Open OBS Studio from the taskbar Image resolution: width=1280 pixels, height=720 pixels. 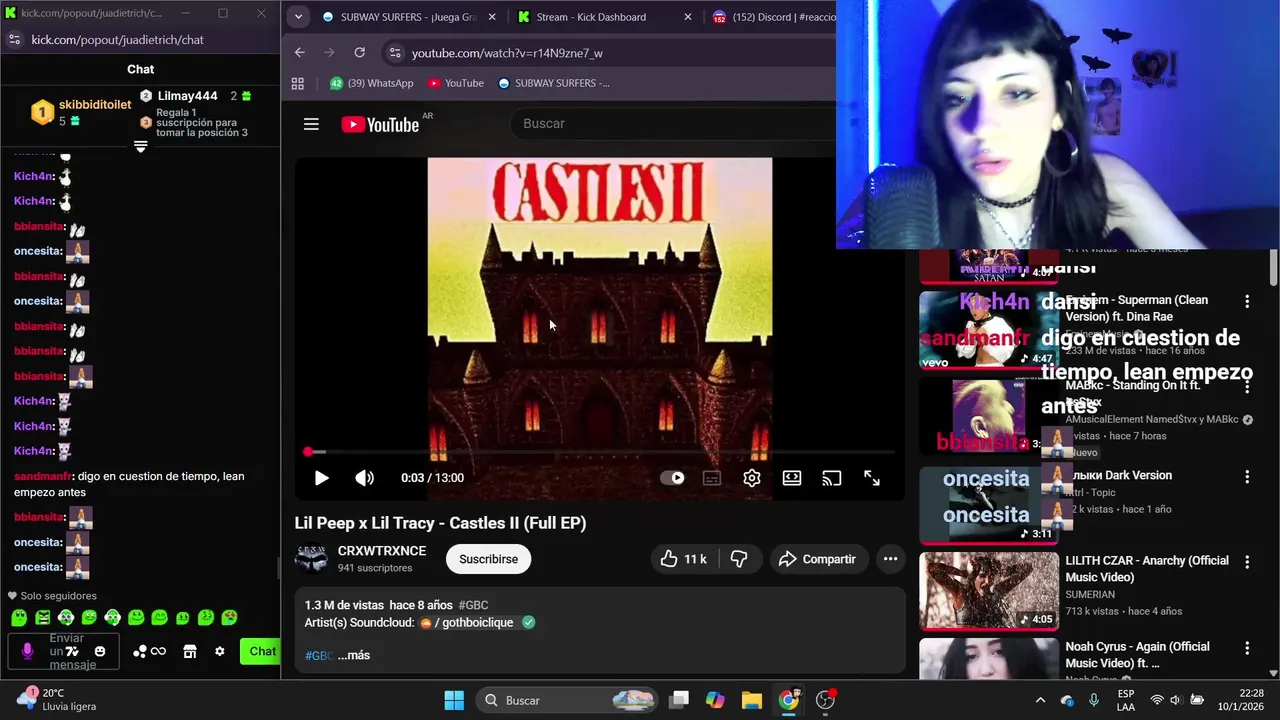(826, 700)
